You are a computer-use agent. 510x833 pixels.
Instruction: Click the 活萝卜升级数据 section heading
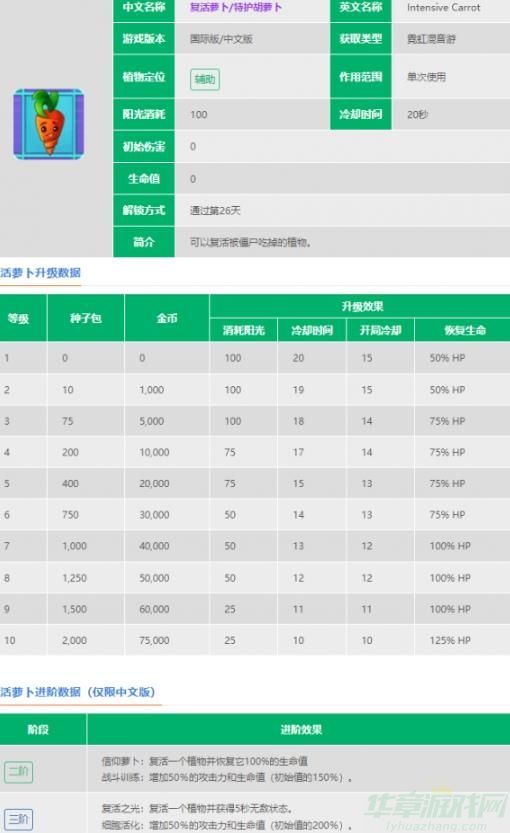[x=40, y=273]
